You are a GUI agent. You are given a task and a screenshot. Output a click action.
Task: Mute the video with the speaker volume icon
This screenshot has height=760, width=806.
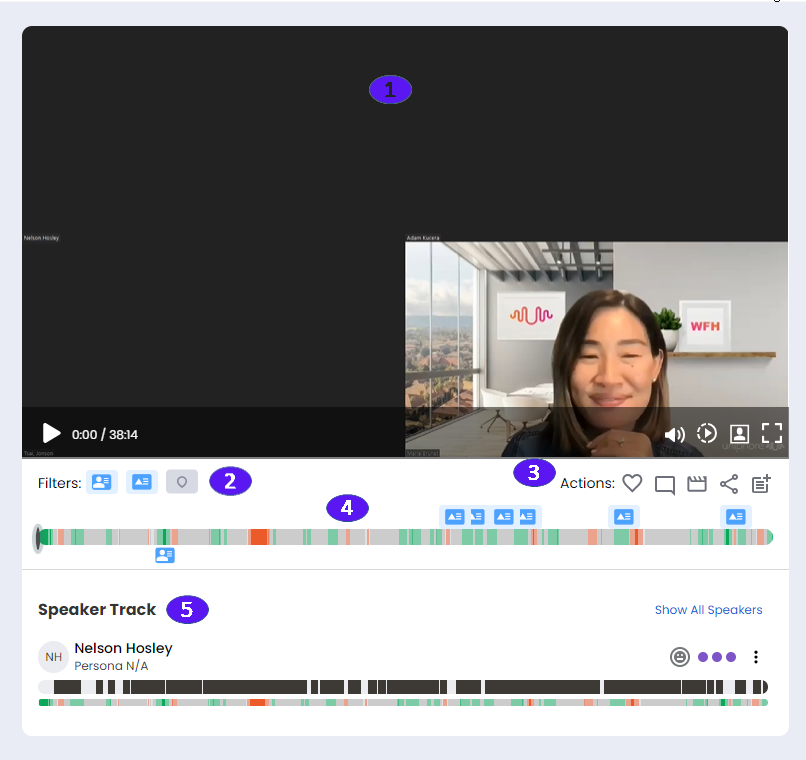point(674,435)
